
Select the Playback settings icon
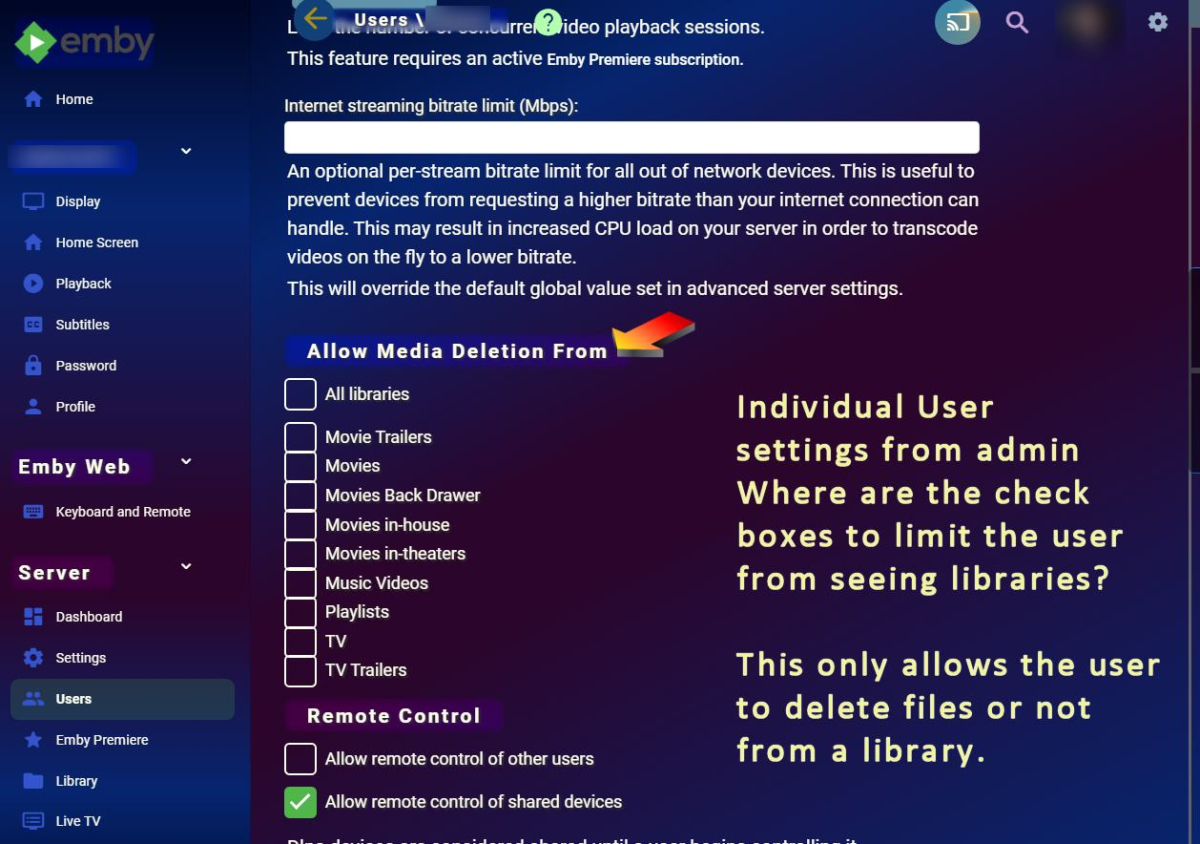pyautogui.click(x=33, y=283)
